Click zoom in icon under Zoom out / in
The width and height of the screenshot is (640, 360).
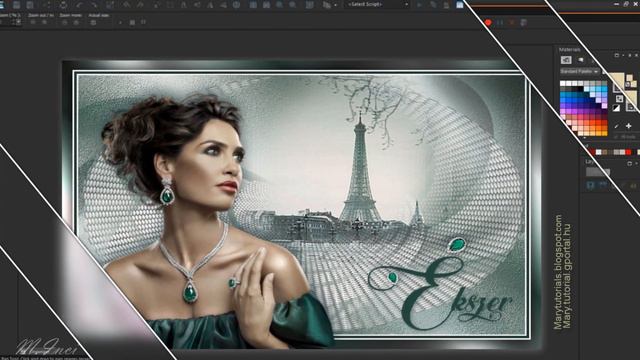[x=44, y=22]
